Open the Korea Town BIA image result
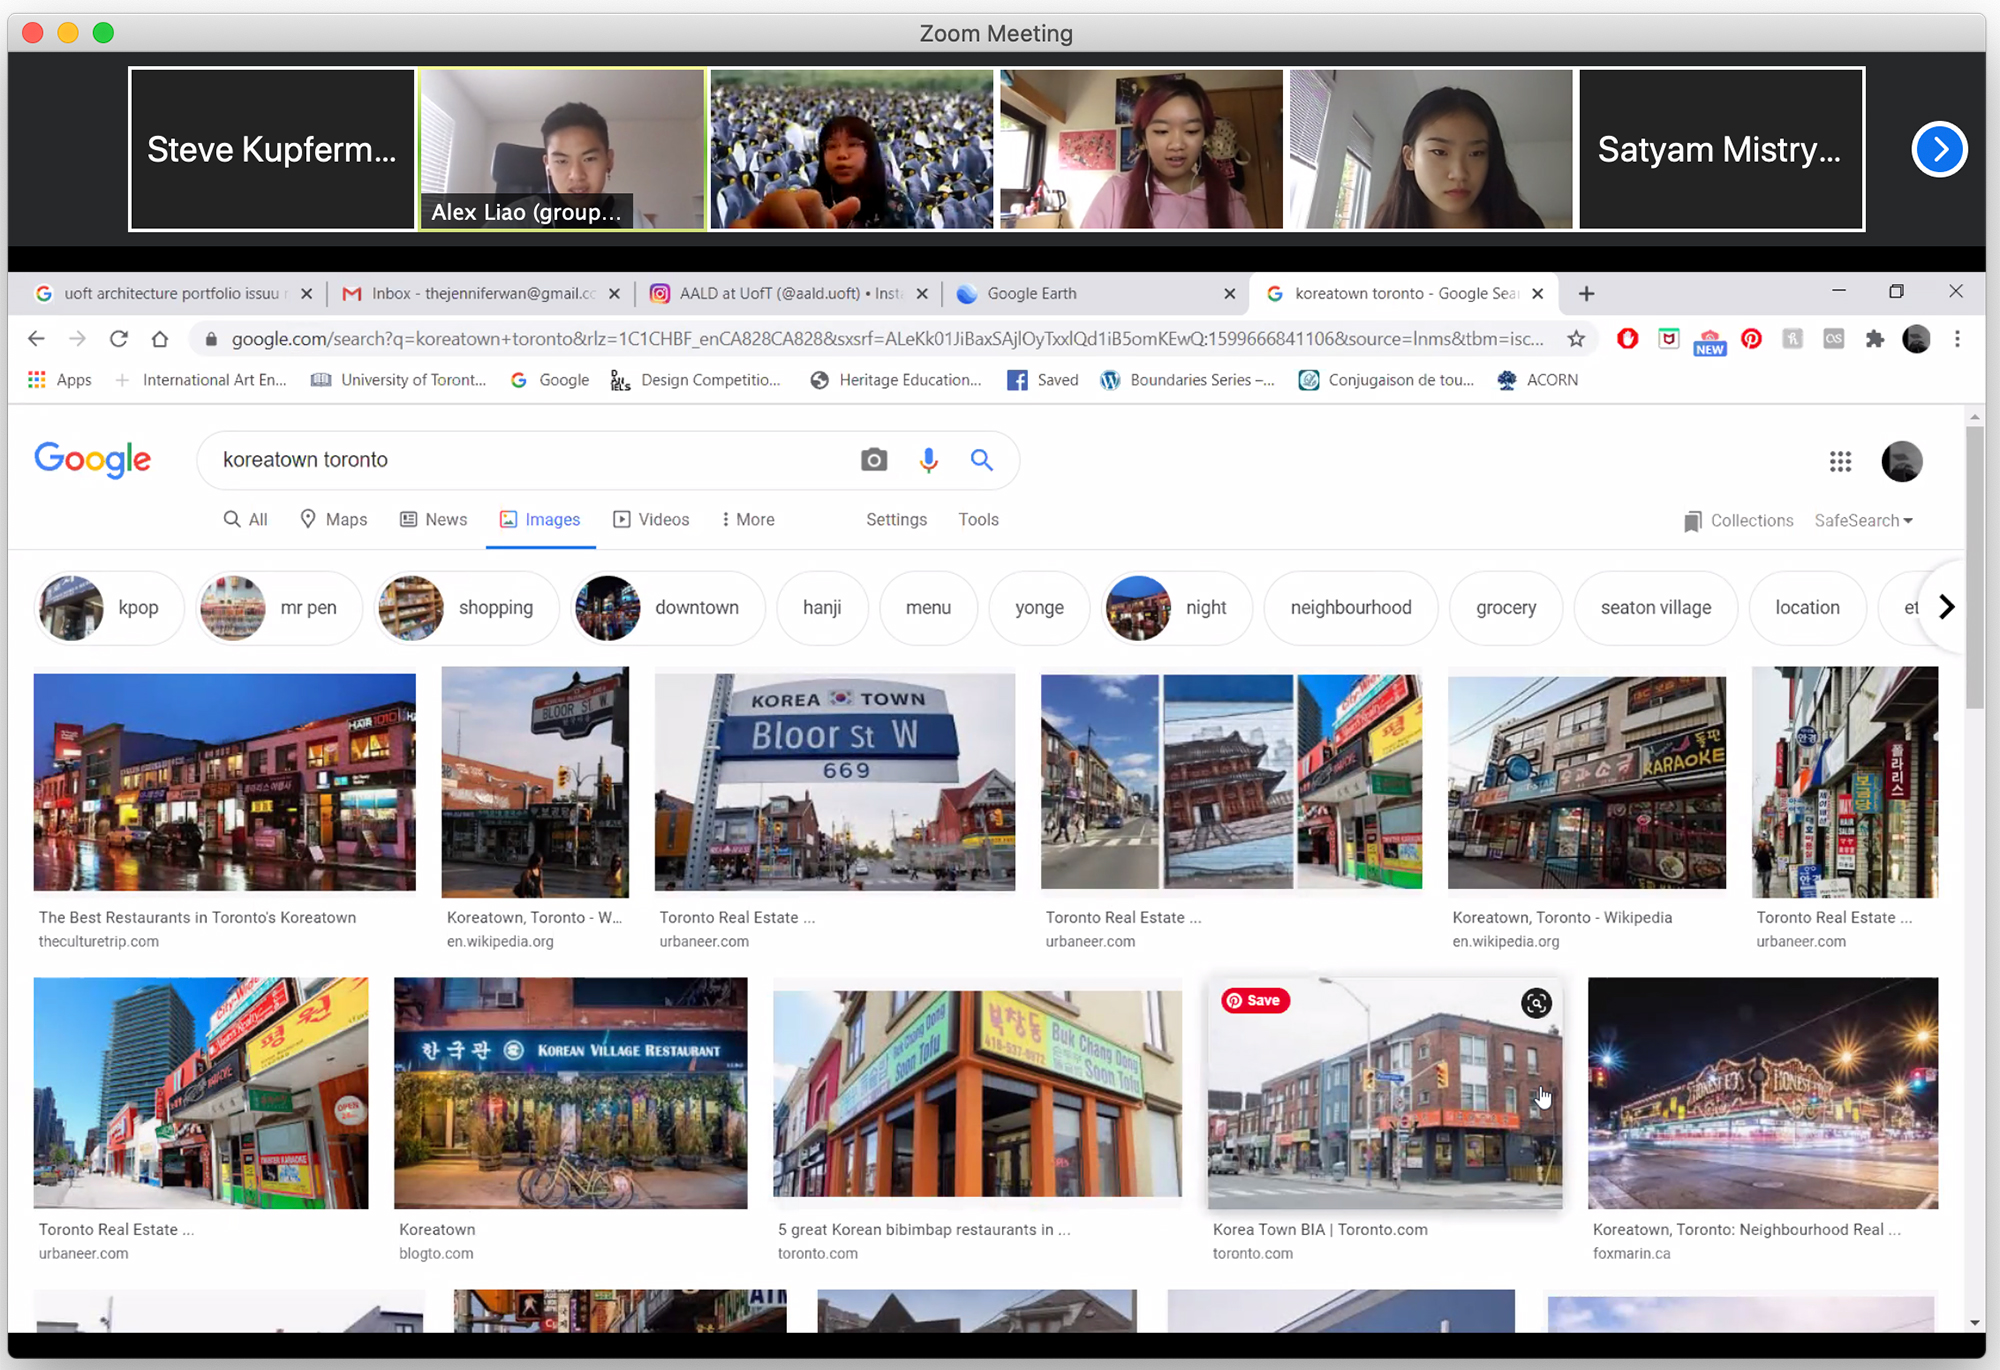 pyautogui.click(x=1385, y=1093)
